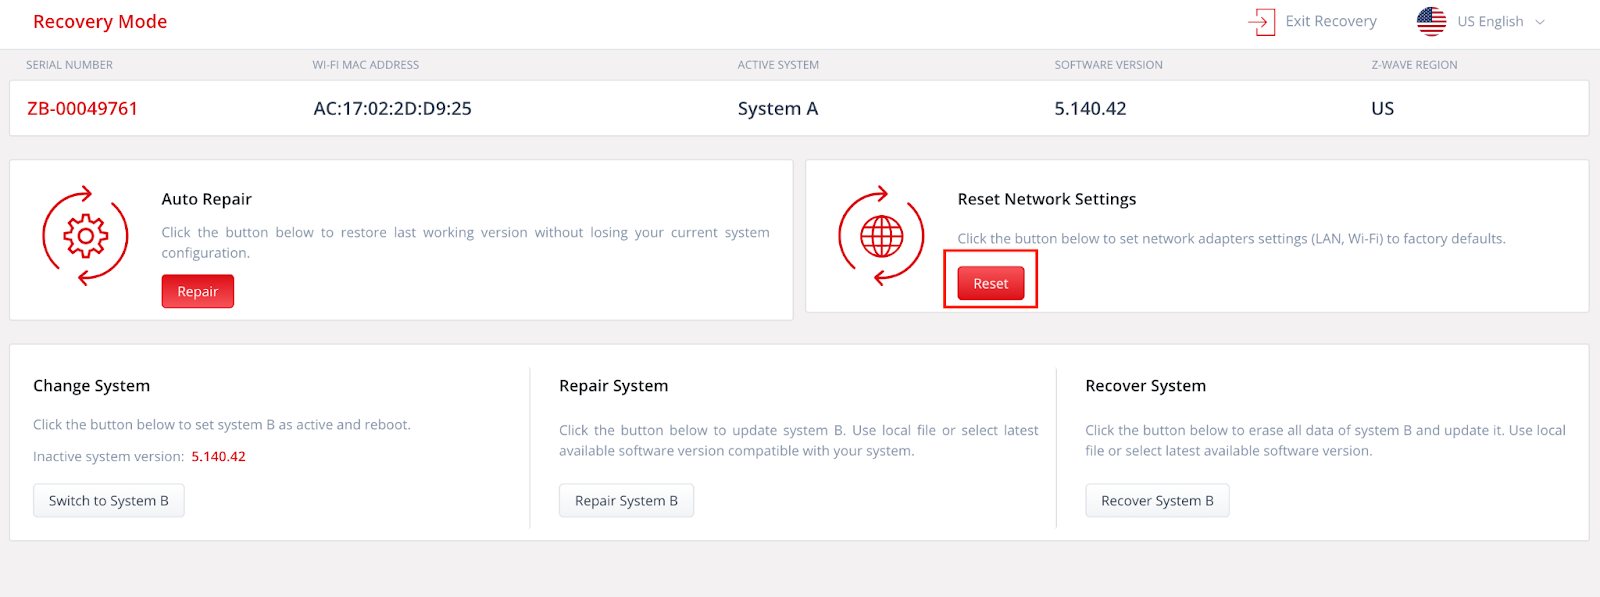Image resolution: width=1600 pixels, height=597 pixels.
Task: Click the Change System heading
Action: 91,385
